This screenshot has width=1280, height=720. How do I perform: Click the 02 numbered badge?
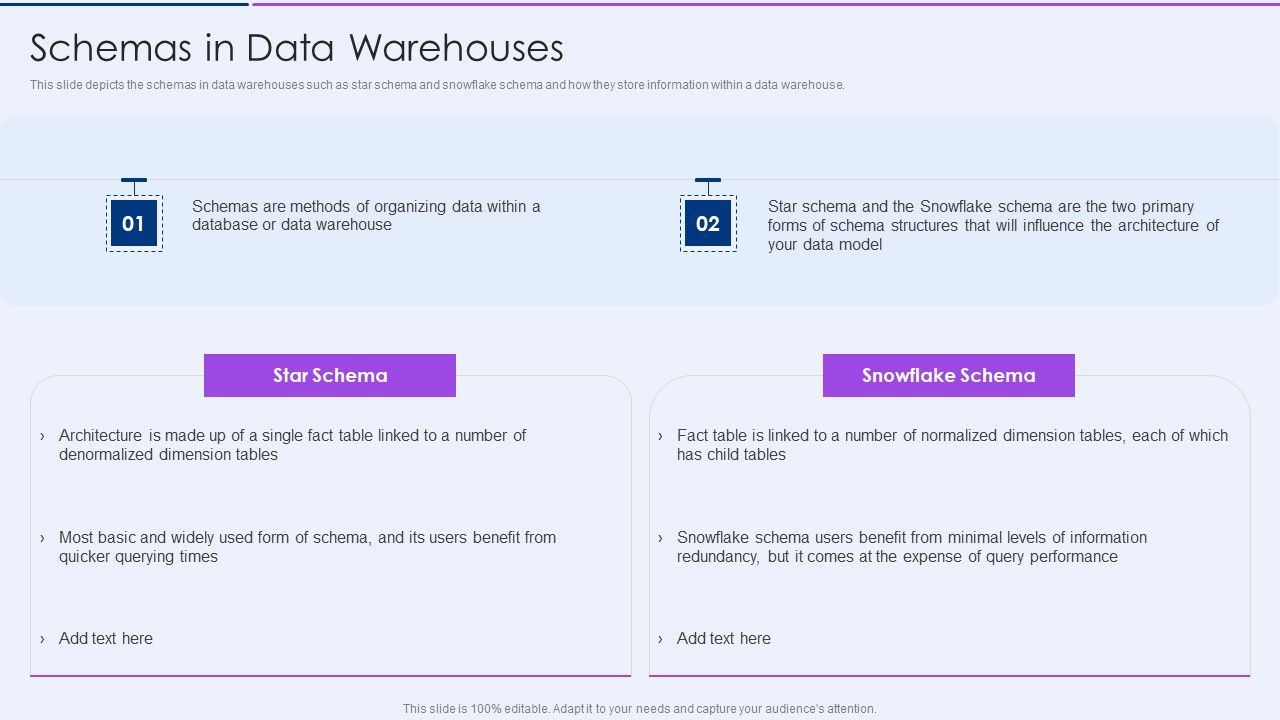(708, 224)
